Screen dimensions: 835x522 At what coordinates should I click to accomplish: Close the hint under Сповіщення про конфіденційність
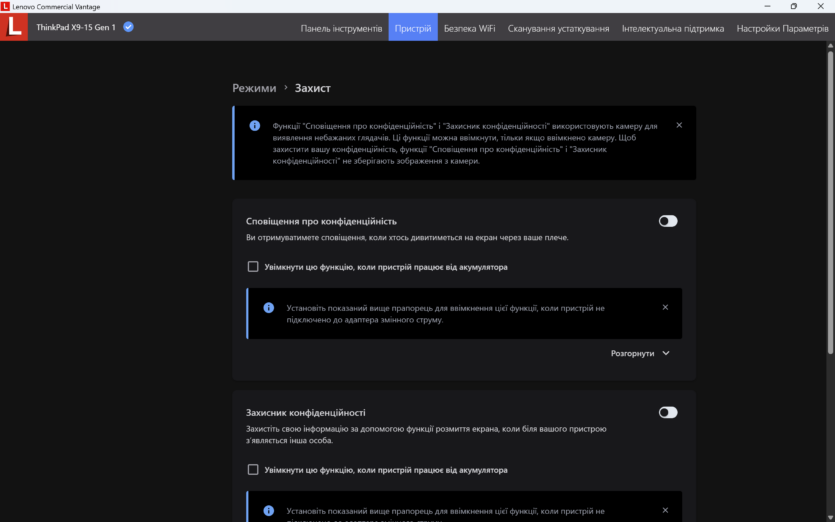tap(665, 307)
